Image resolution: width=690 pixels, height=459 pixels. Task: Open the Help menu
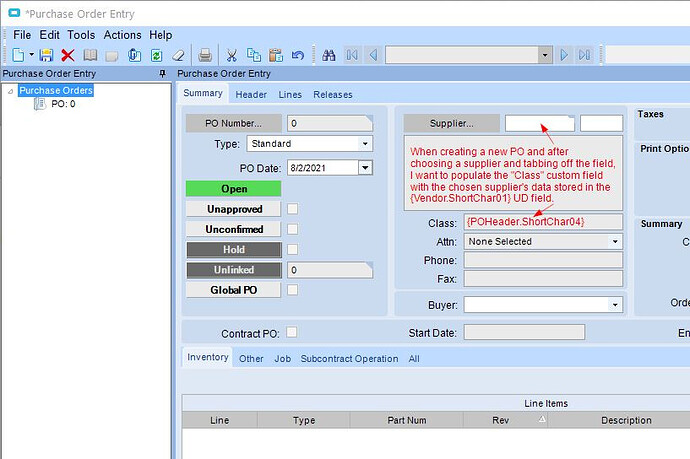[161, 35]
